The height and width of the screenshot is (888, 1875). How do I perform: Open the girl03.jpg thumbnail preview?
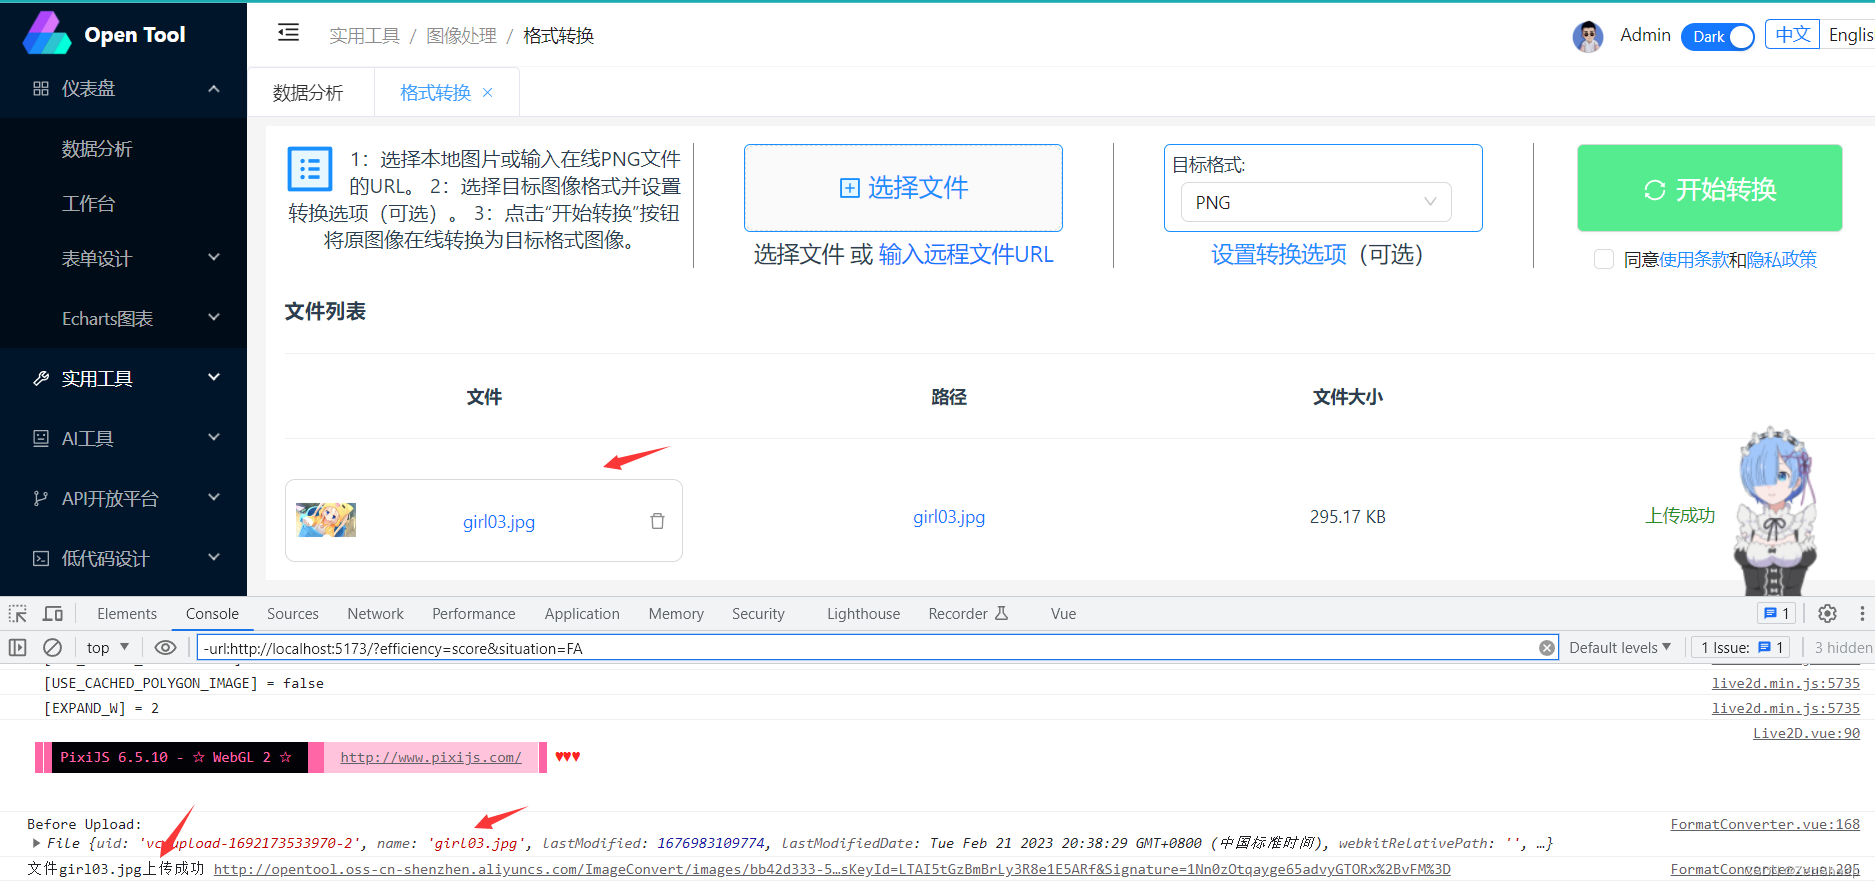(326, 520)
